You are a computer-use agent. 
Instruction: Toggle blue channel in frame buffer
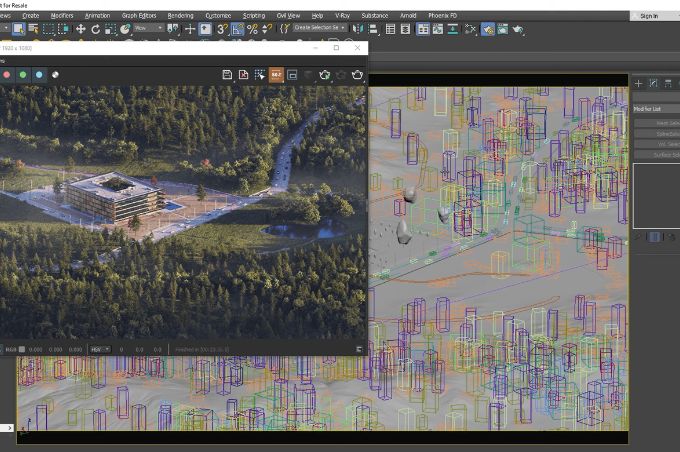pos(39,75)
